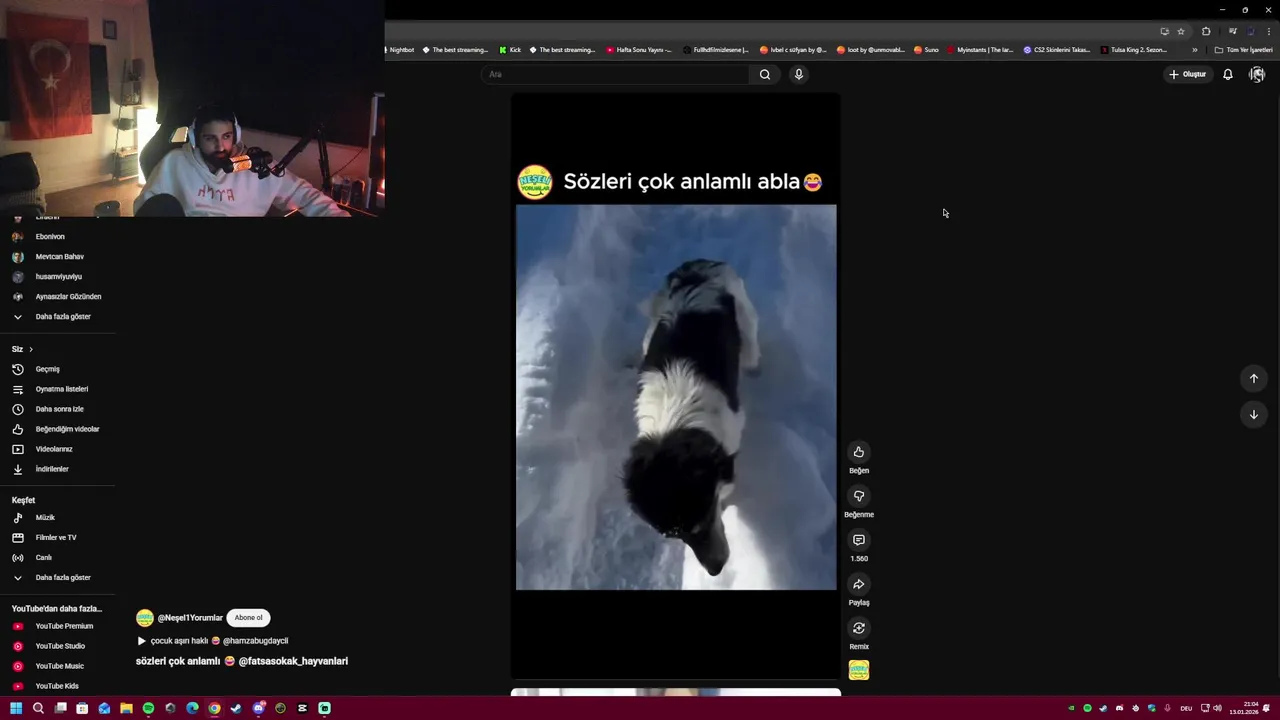Open Tüm Yer İşaretleri bookmarks folder
This screenshot has height=720, width=1280.
point(1243,50)
